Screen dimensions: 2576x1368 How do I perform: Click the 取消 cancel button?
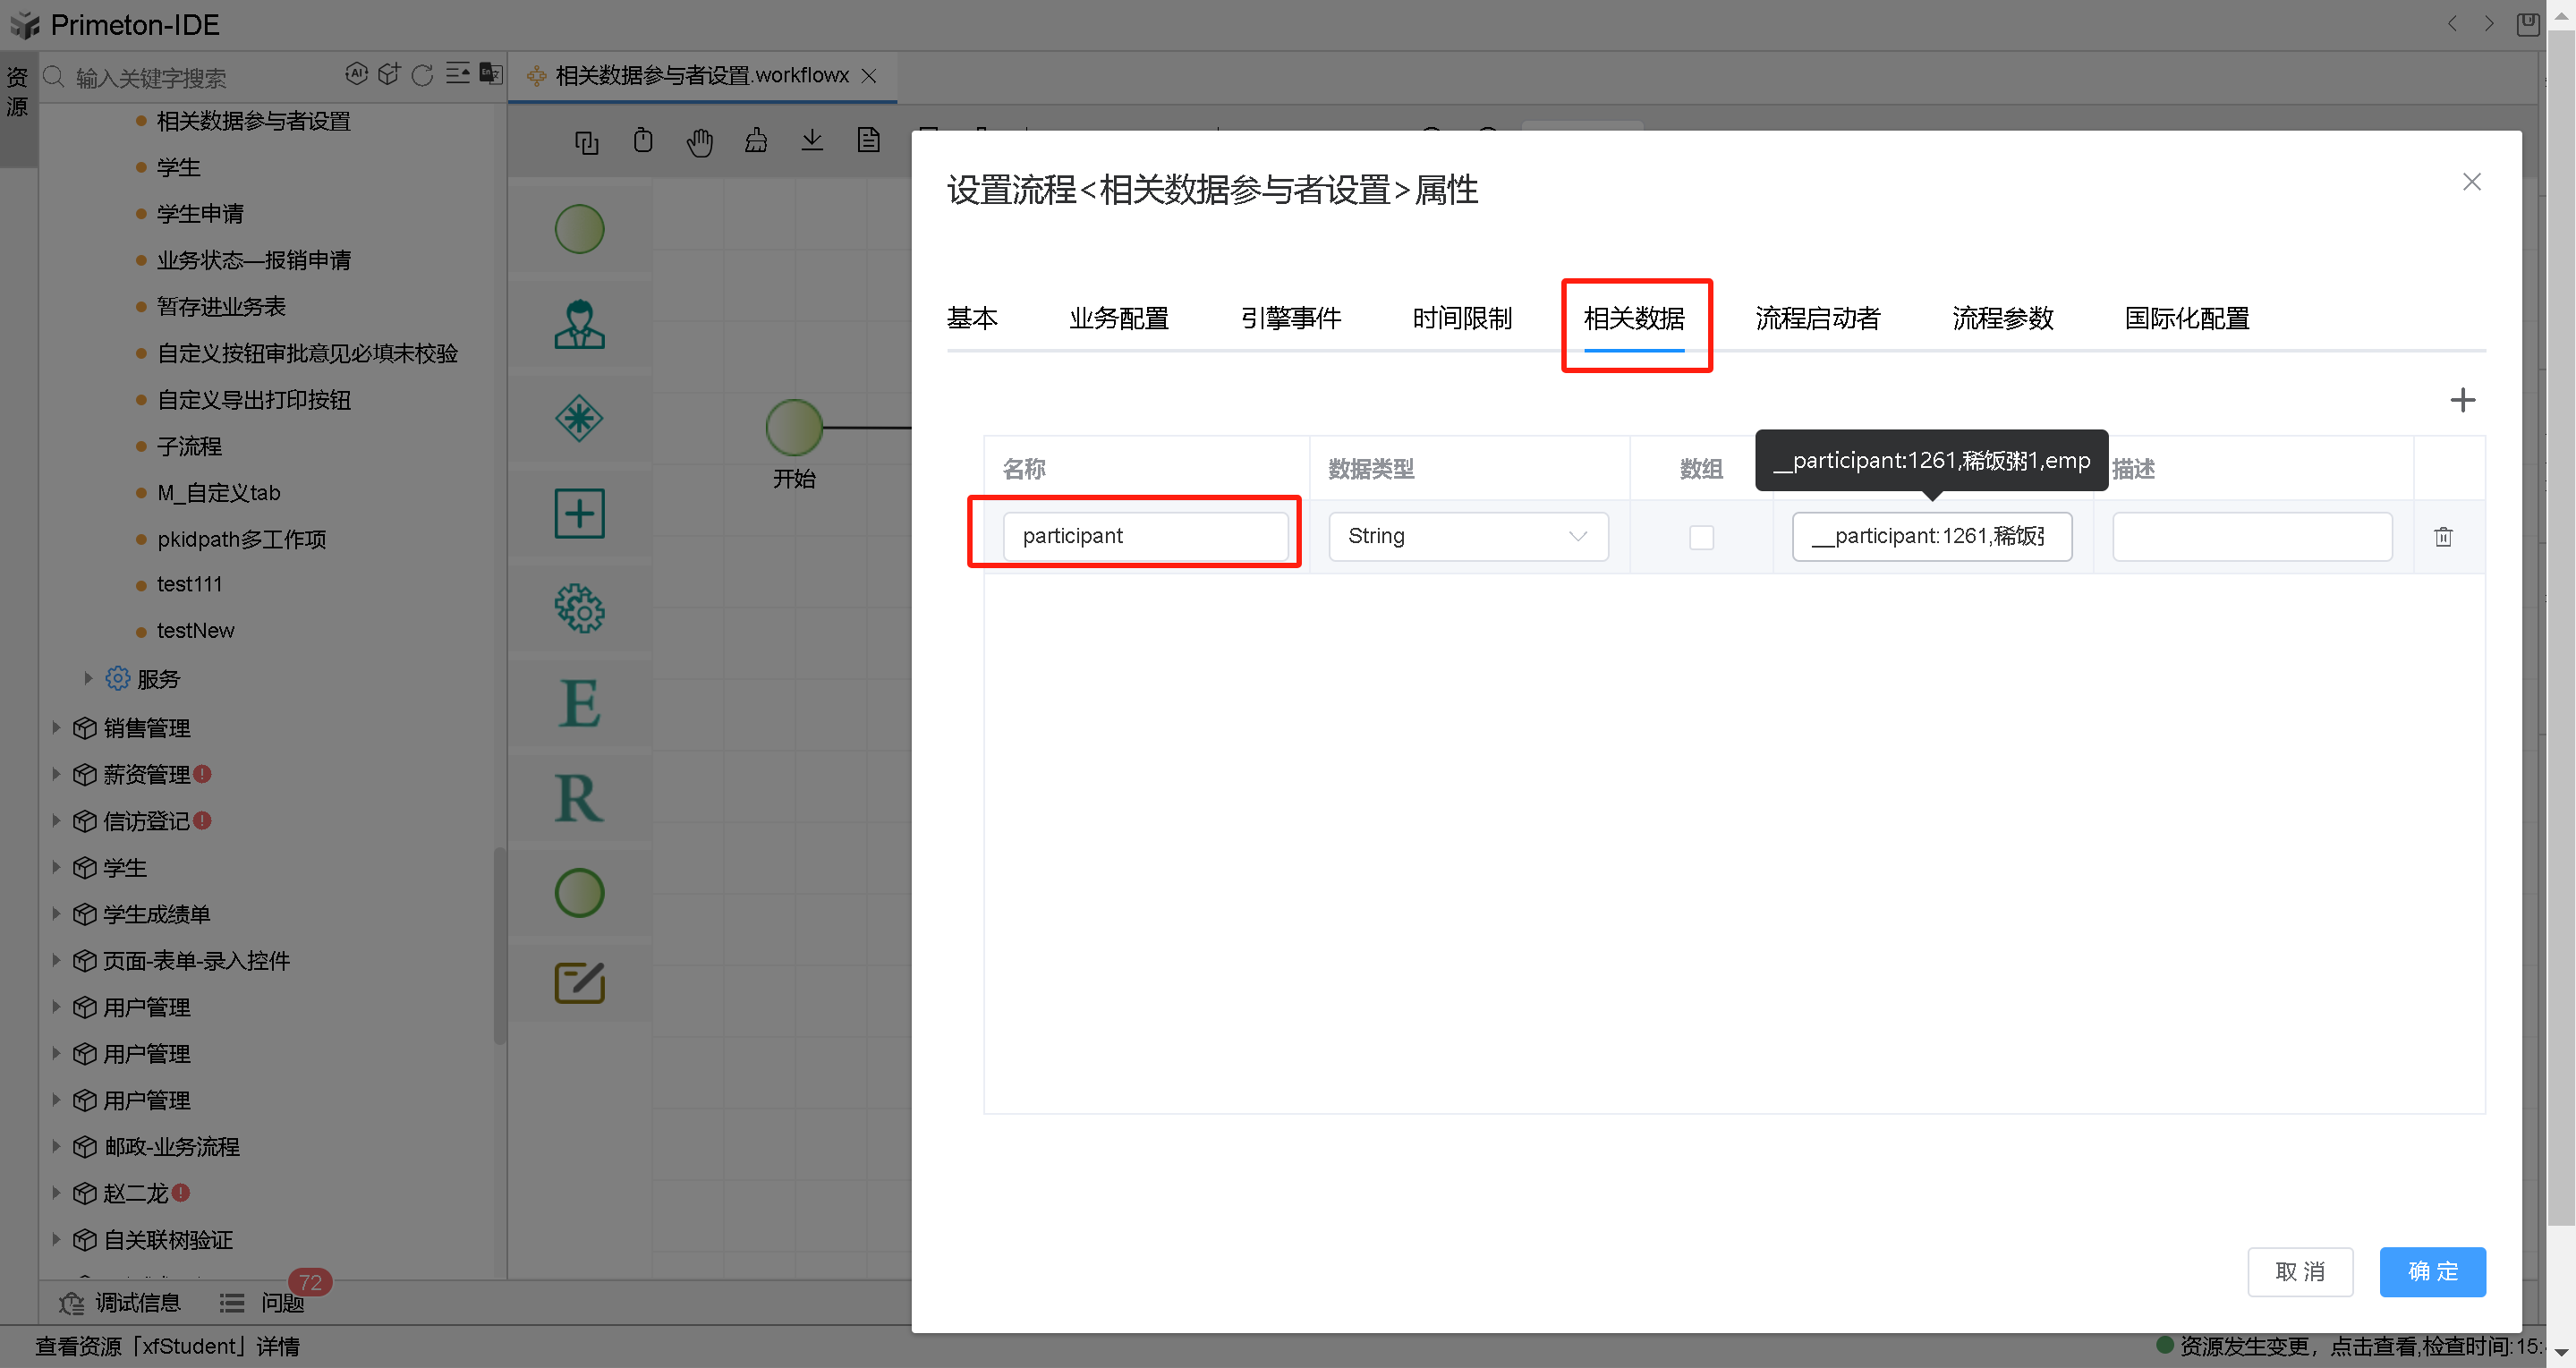pyautogui.click(x=2300, y=1271)
